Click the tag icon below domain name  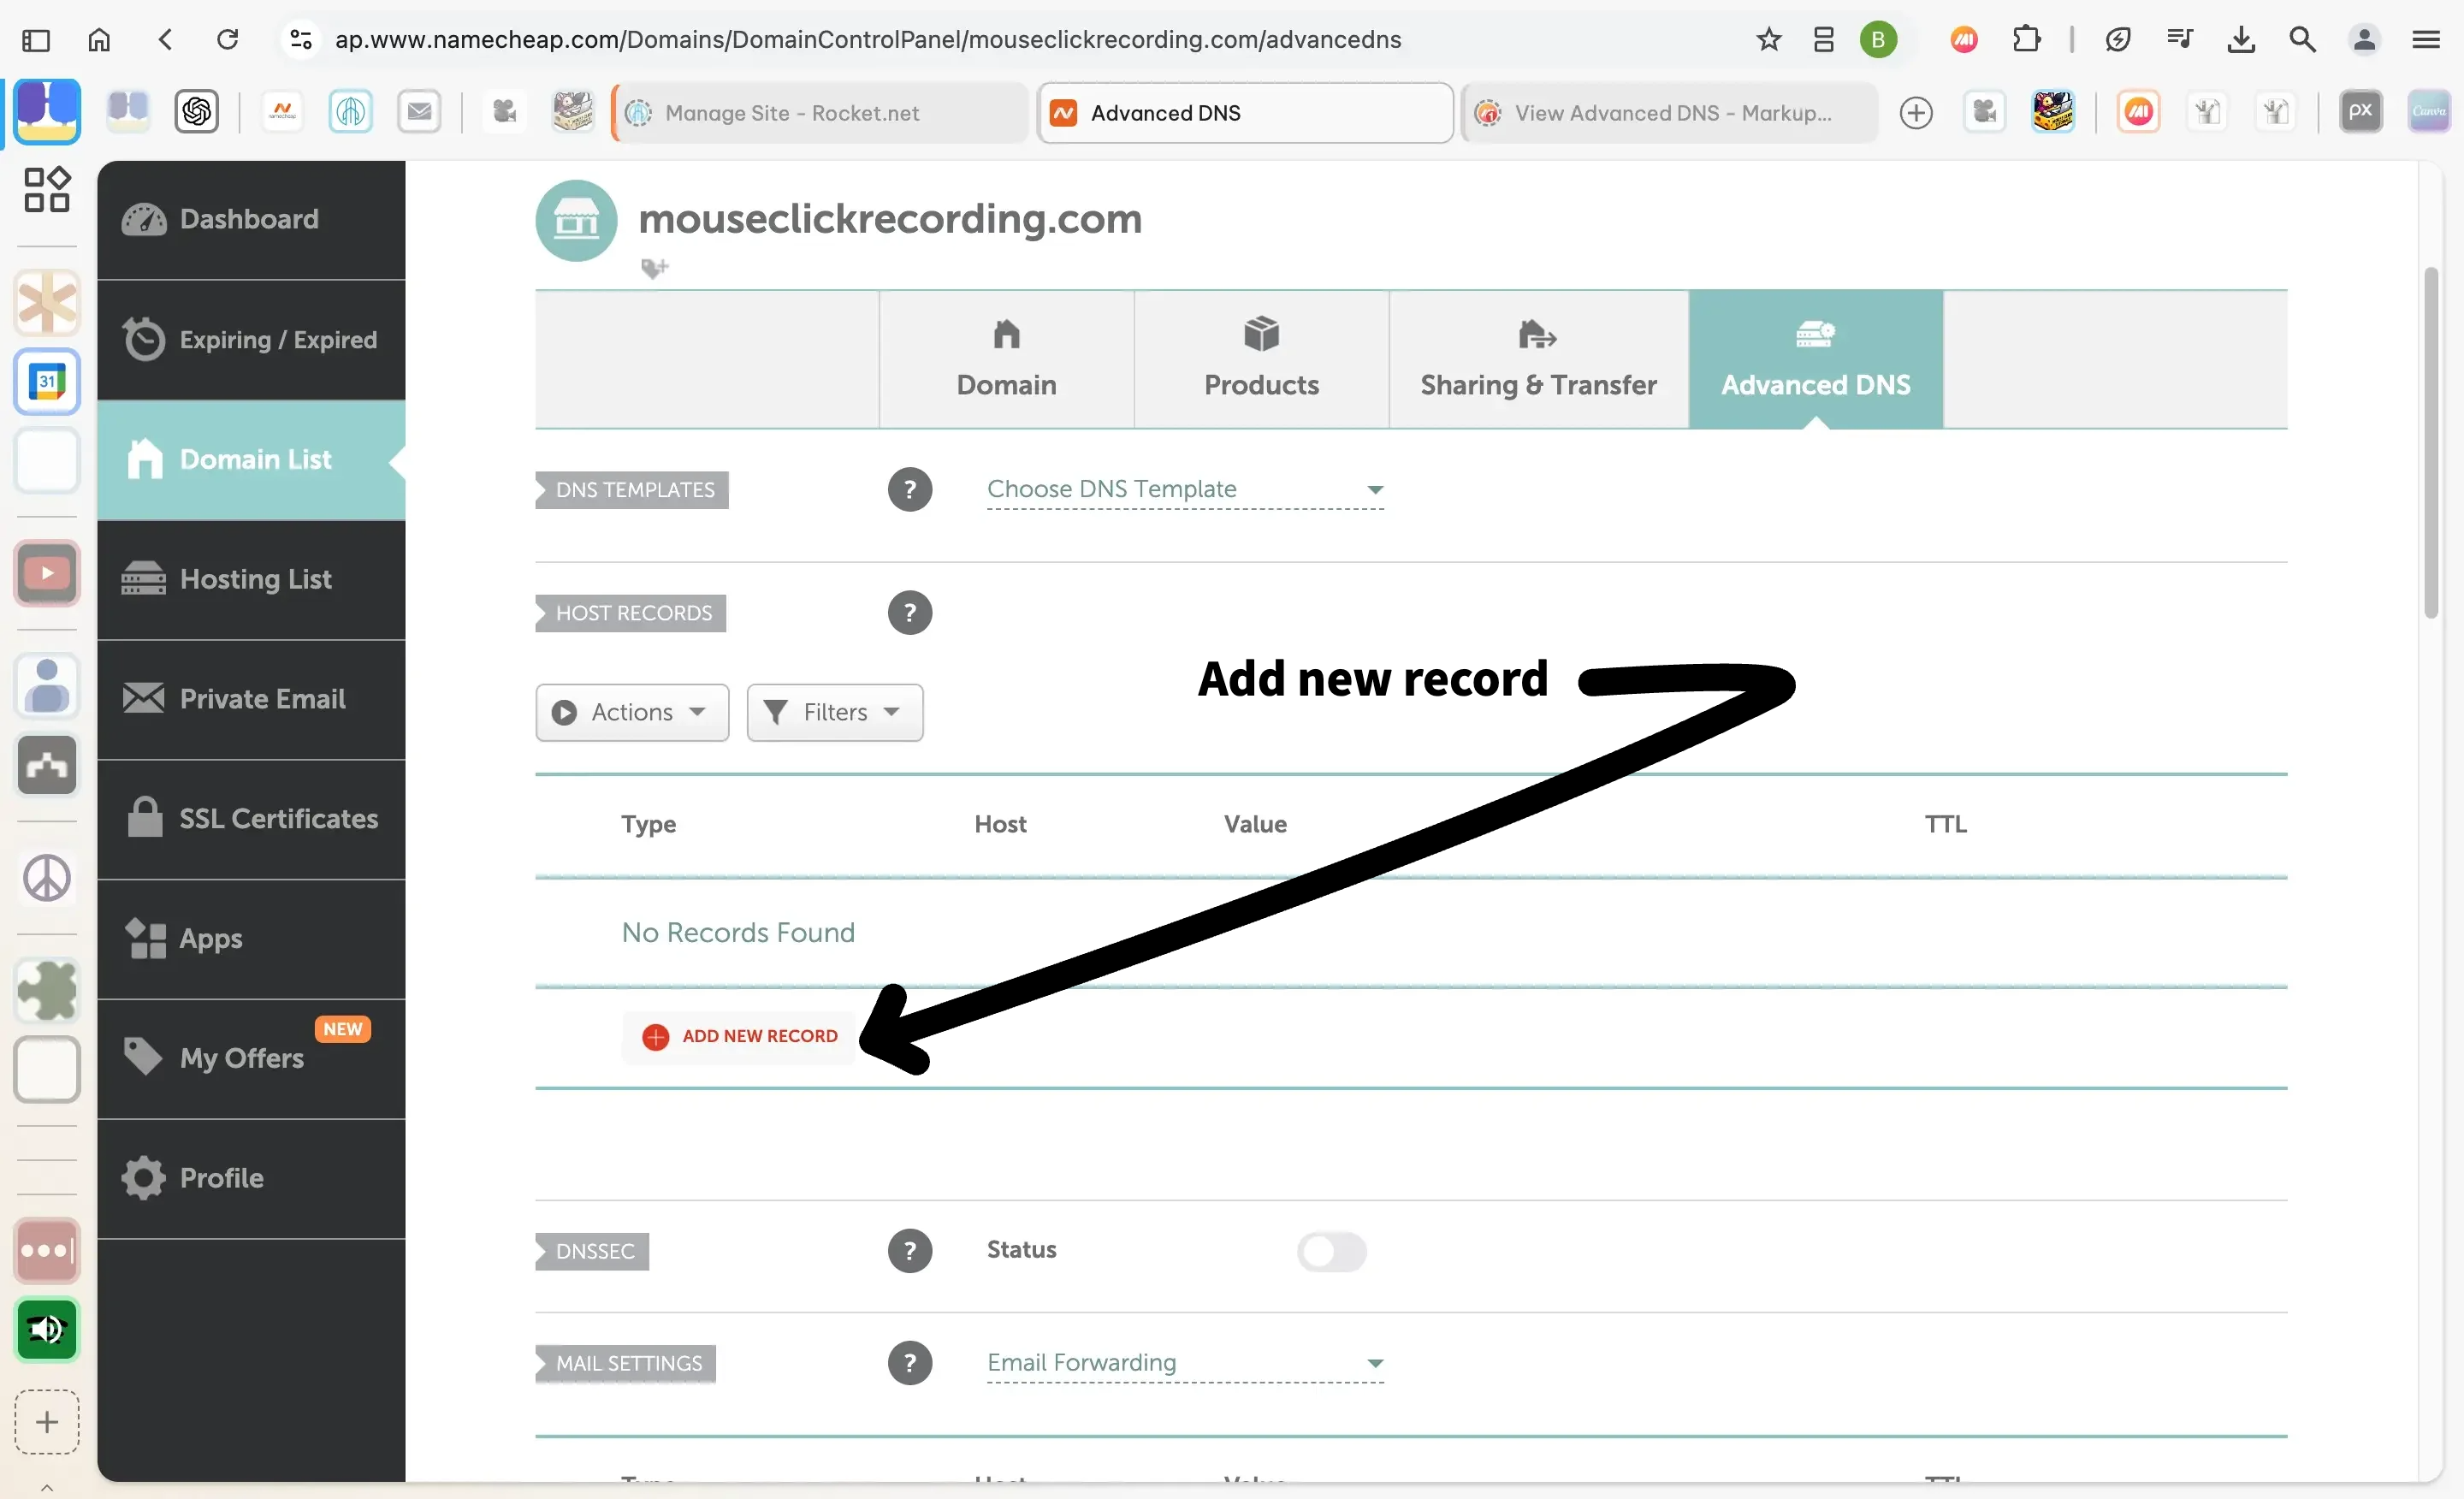(x=654, y=268)
